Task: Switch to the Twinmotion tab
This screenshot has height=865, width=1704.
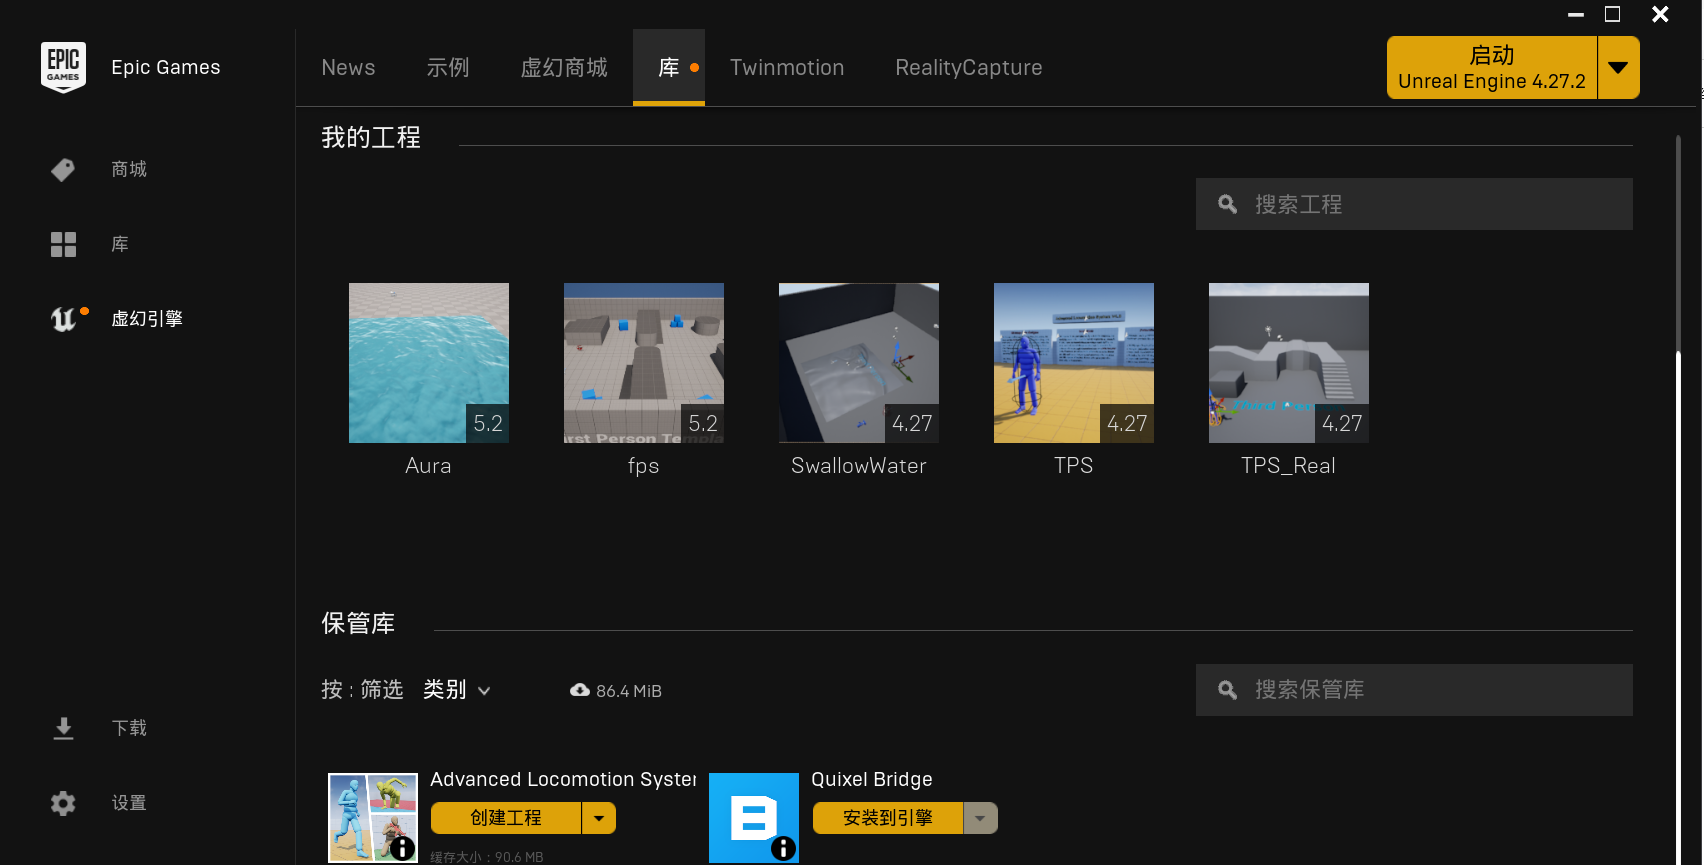Action: pos(787,67)
